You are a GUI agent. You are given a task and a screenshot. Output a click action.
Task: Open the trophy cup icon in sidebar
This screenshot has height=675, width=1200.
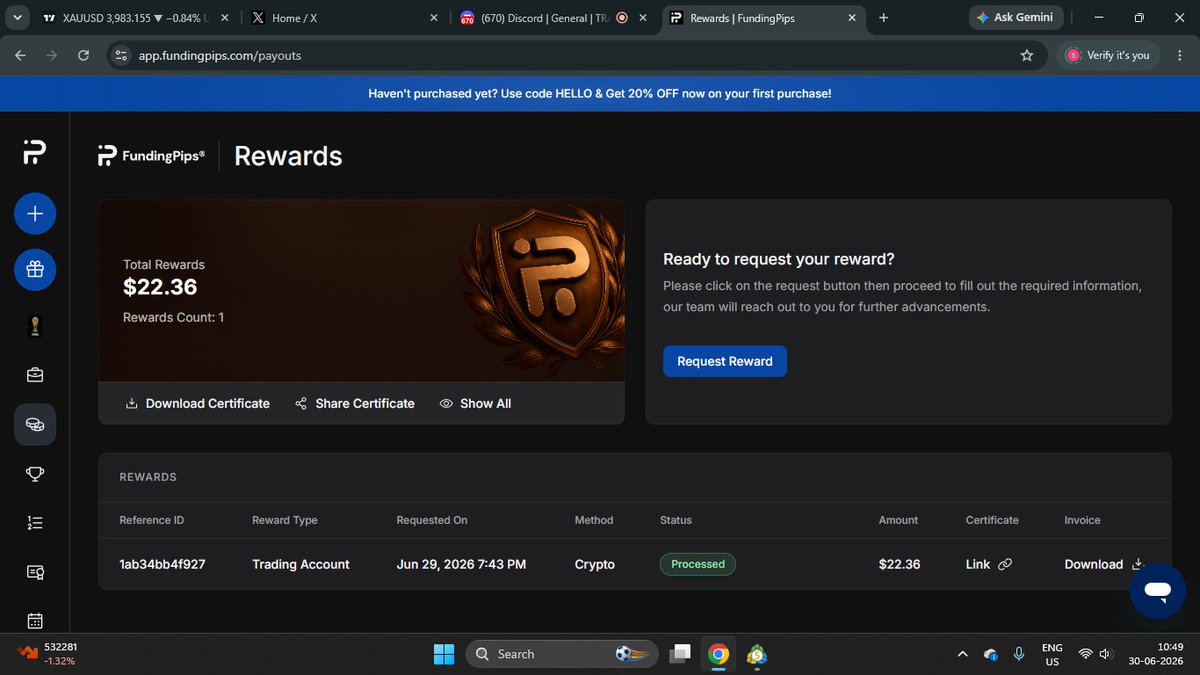pyautogui.click(x=35, y=473)
